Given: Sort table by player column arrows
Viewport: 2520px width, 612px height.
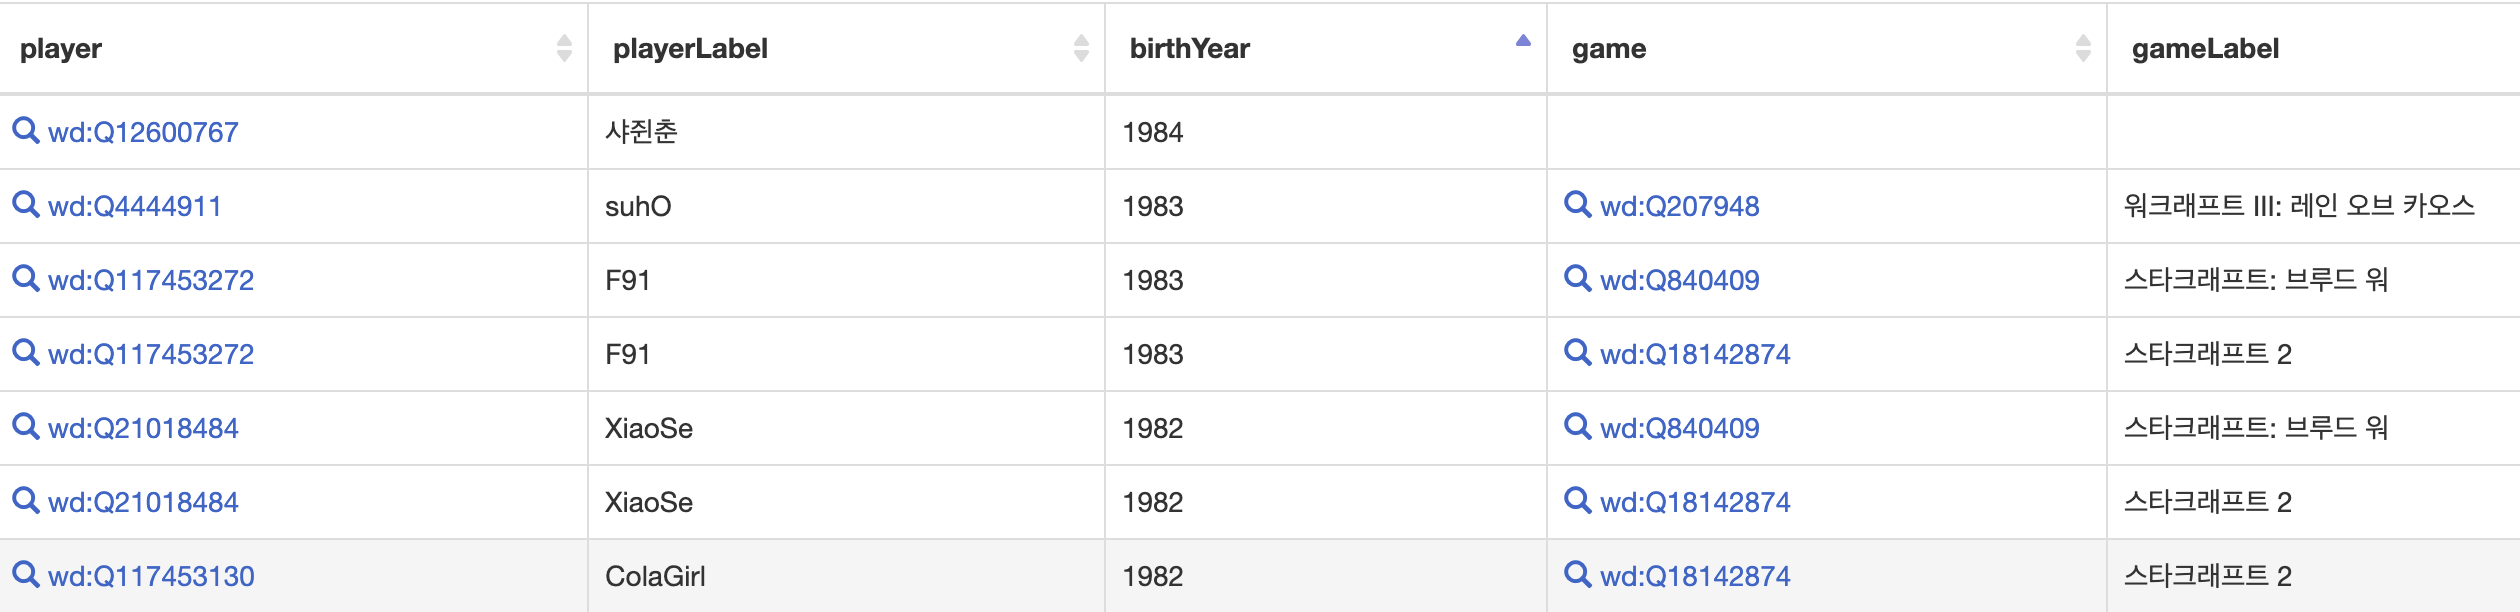Looking at the screenshot, I should point(564,48).
